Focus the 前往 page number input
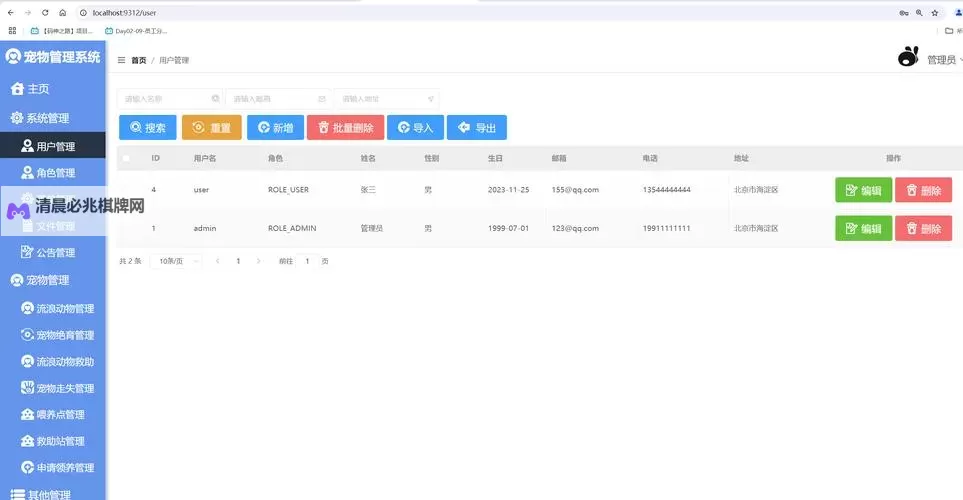 pos(307,261)
